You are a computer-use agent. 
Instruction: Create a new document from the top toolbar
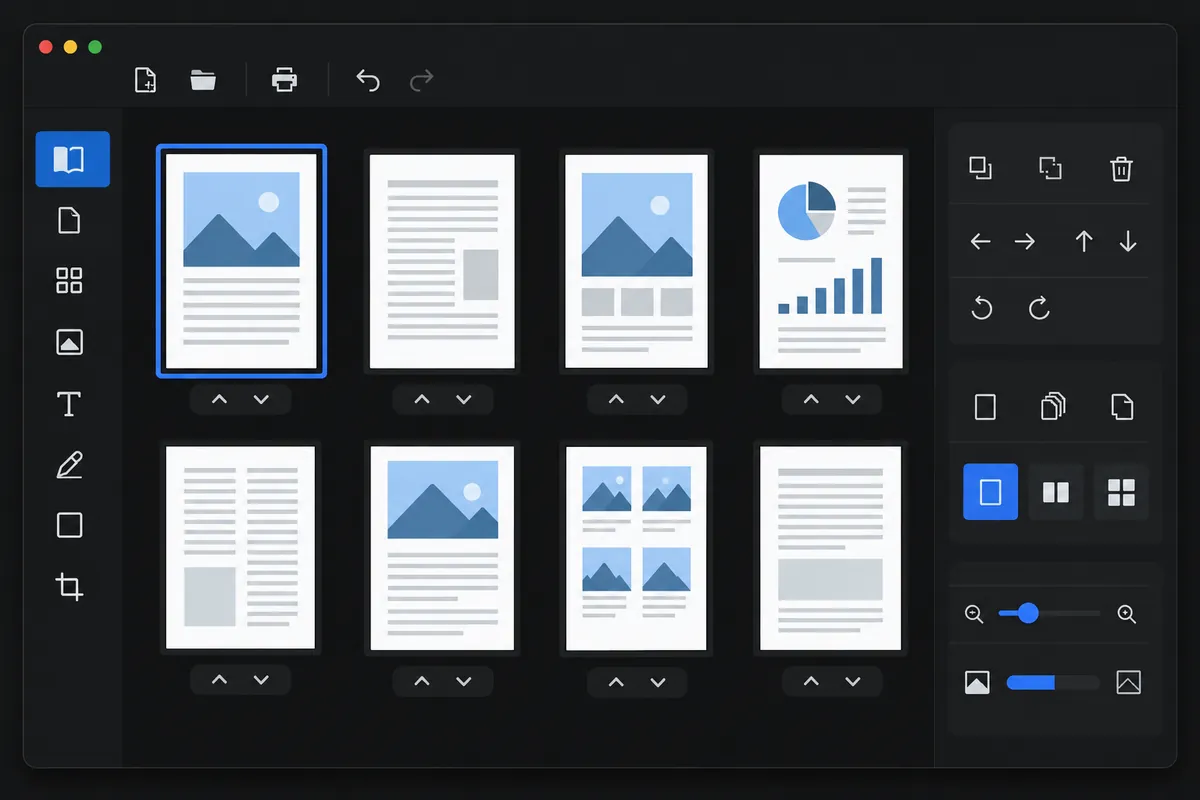[146, 80]
